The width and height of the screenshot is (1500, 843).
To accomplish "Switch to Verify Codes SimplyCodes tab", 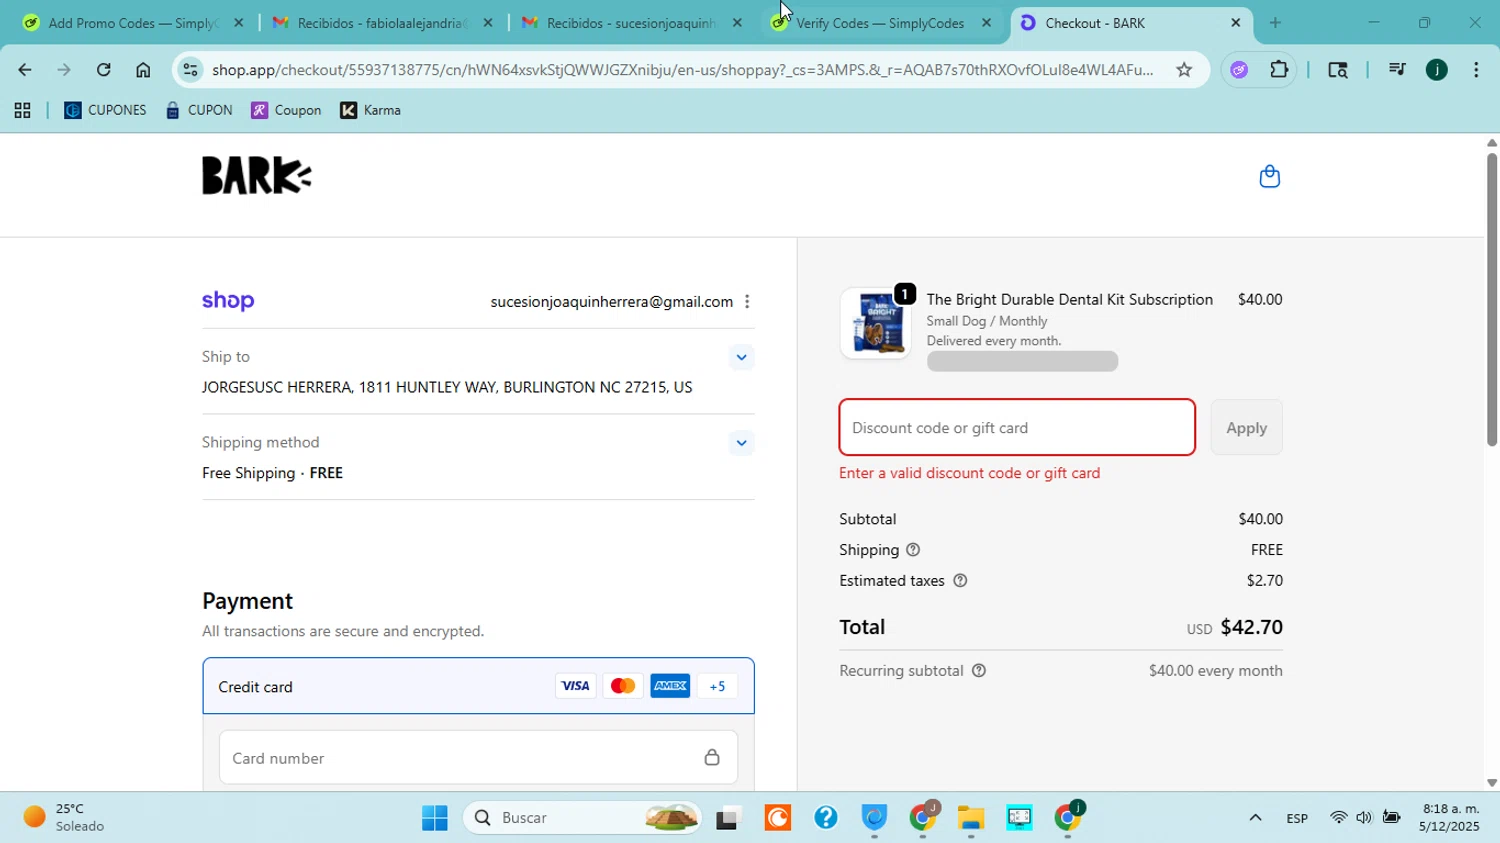I will click(x=880, y=22).
